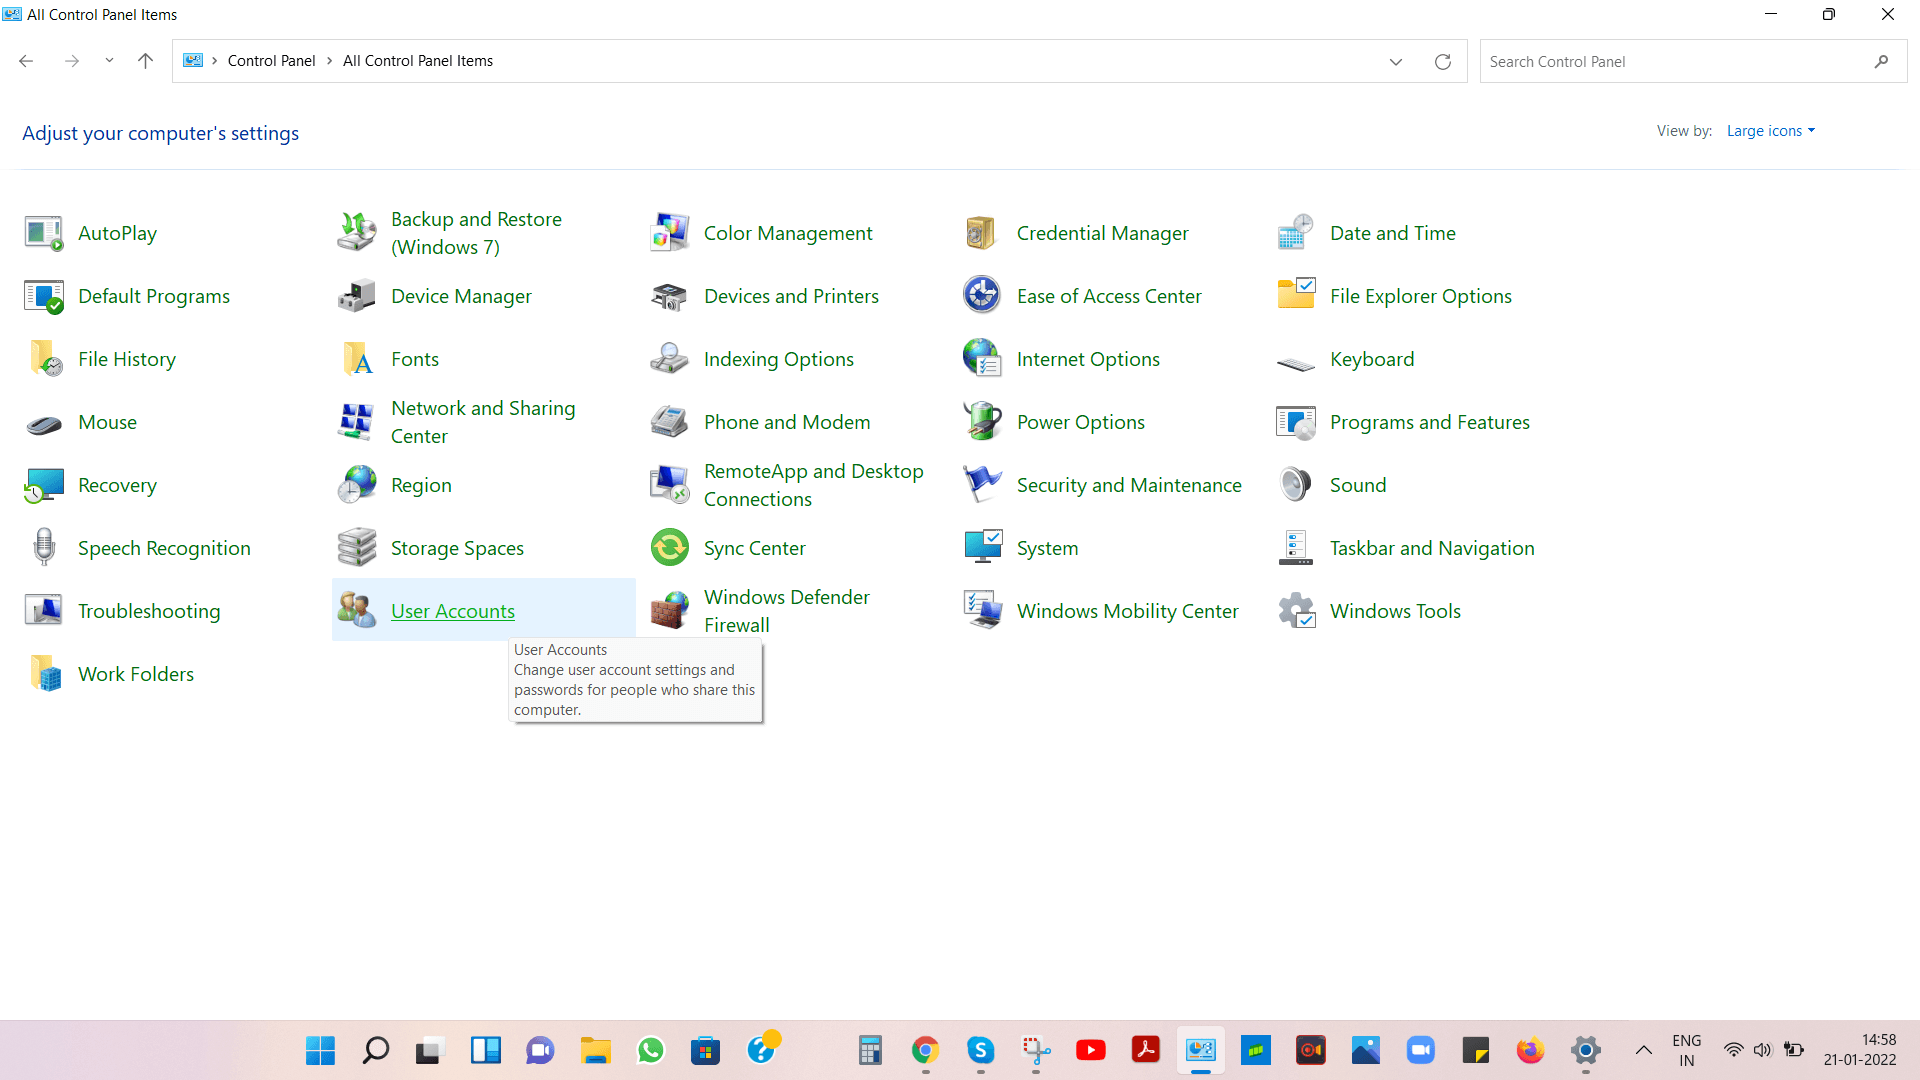1920x1080 pixels.
Task: Navigate up one folder level
Action: click(x=145, y=61)
